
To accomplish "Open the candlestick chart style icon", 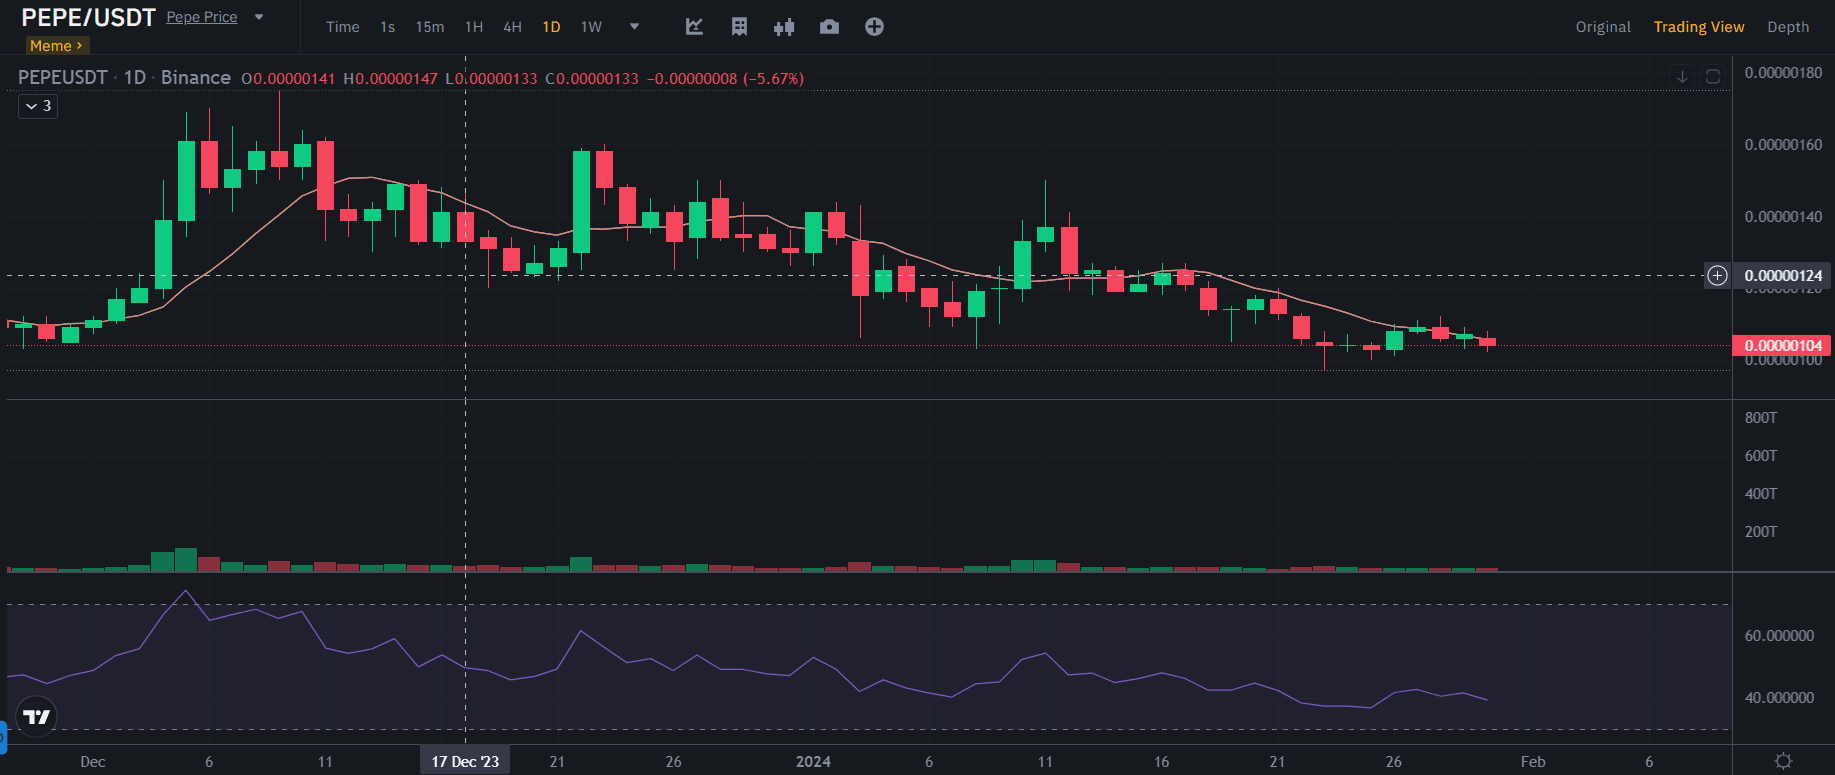I will click(x=784, y=27).
